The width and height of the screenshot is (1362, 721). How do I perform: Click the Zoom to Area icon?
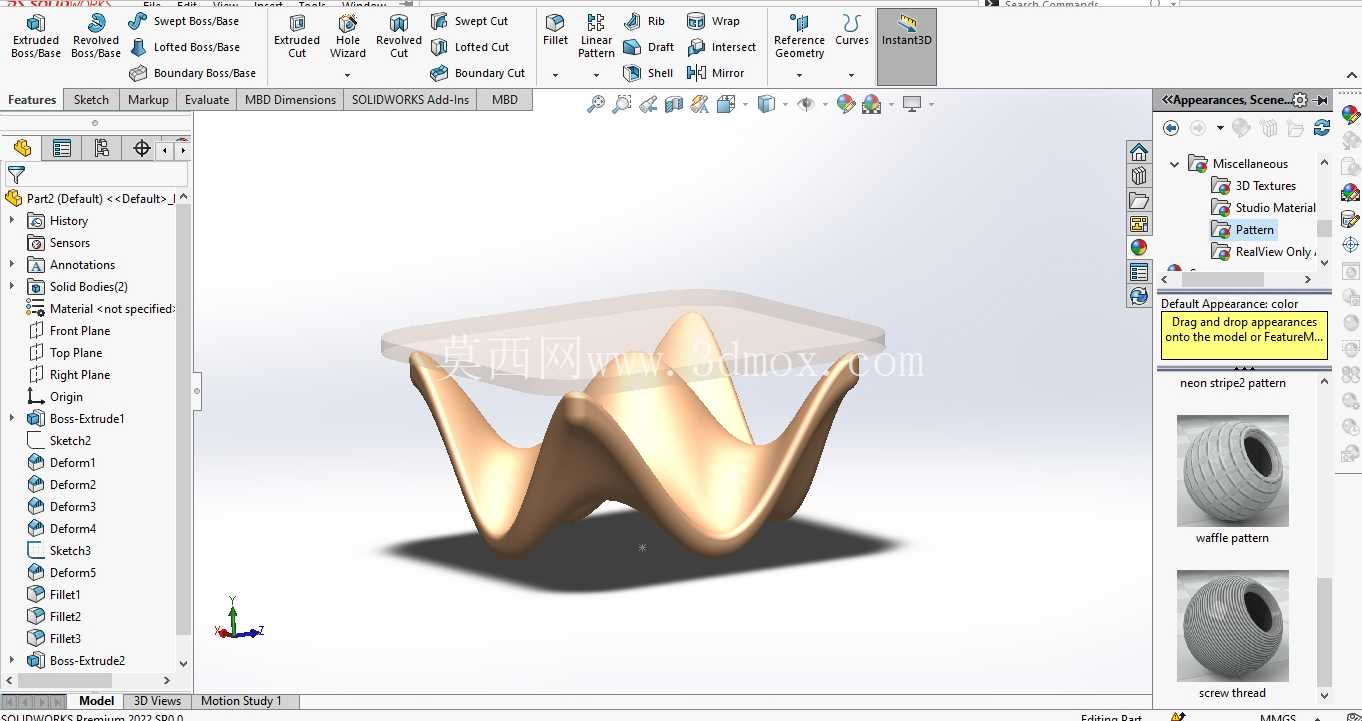point(622,104)
